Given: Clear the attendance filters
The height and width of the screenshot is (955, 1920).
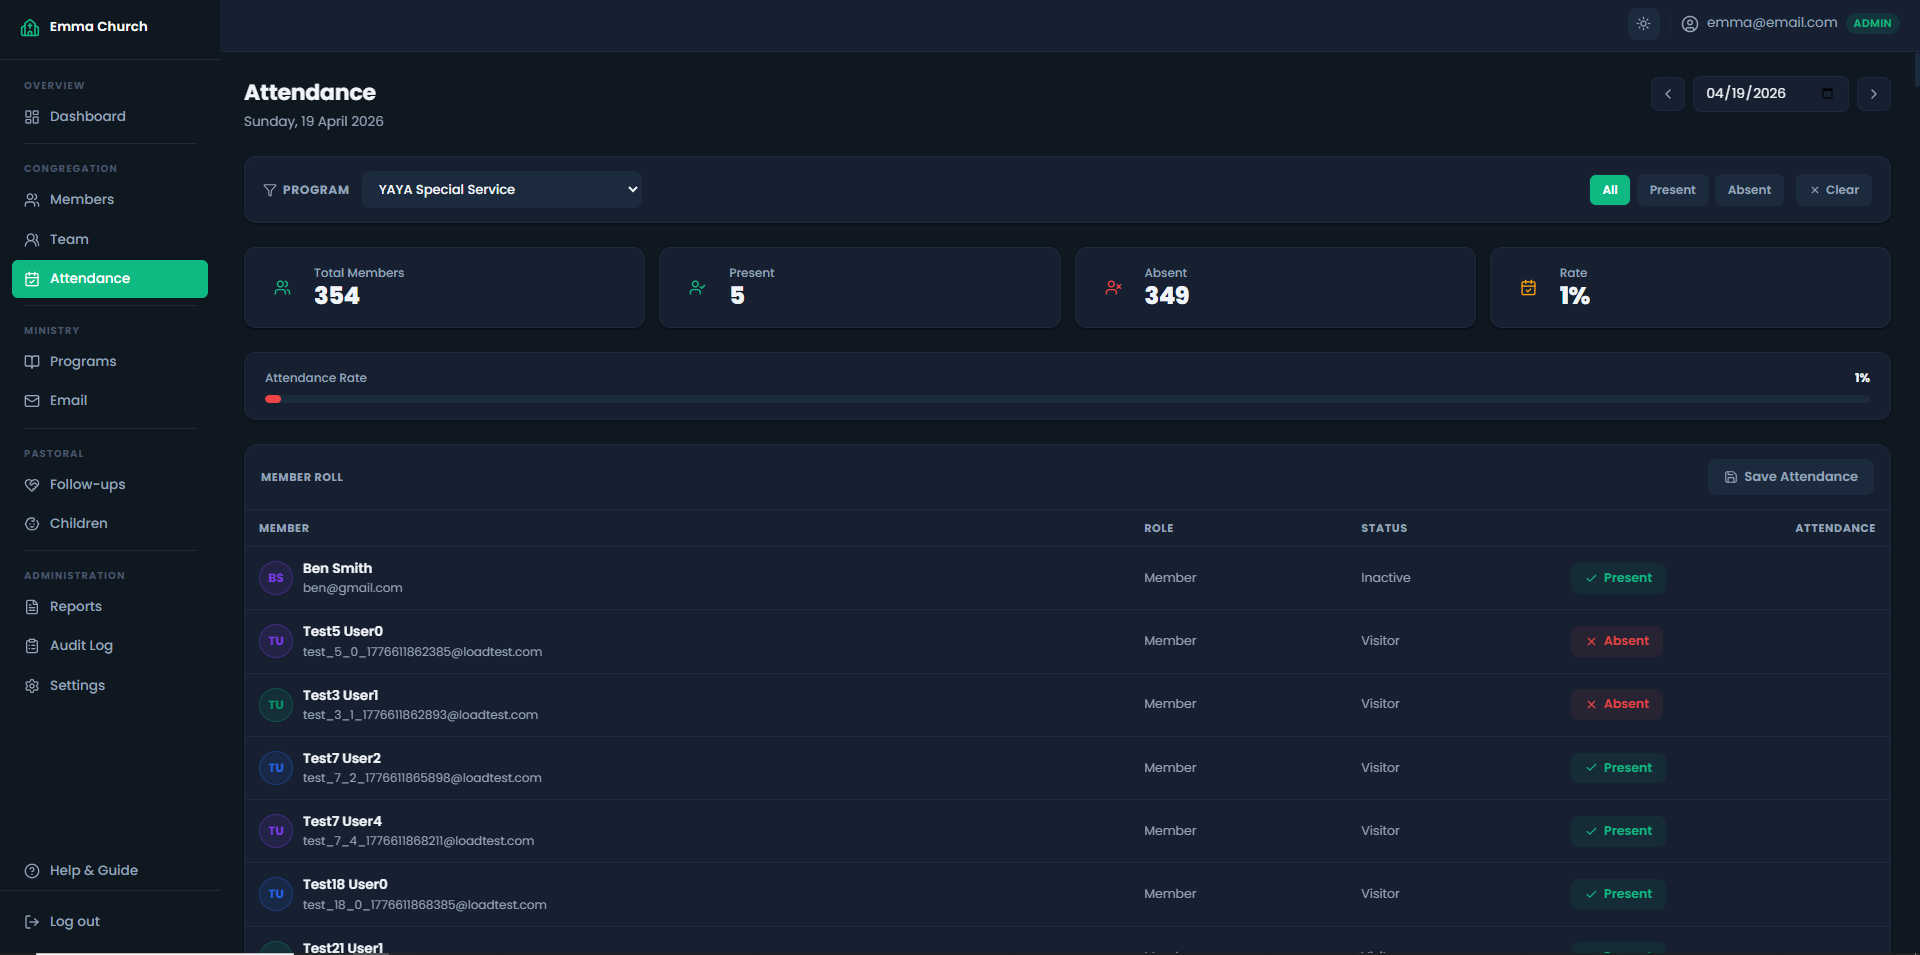Looking at the screenshot, I should coord(1834,190).
